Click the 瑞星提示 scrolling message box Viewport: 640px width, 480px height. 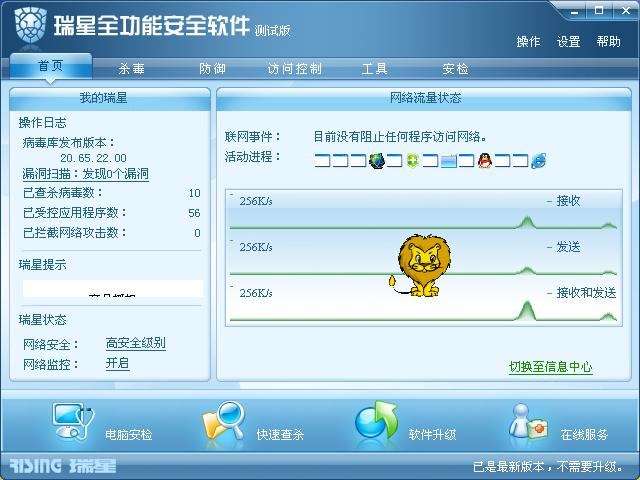[x=113, y=288]
